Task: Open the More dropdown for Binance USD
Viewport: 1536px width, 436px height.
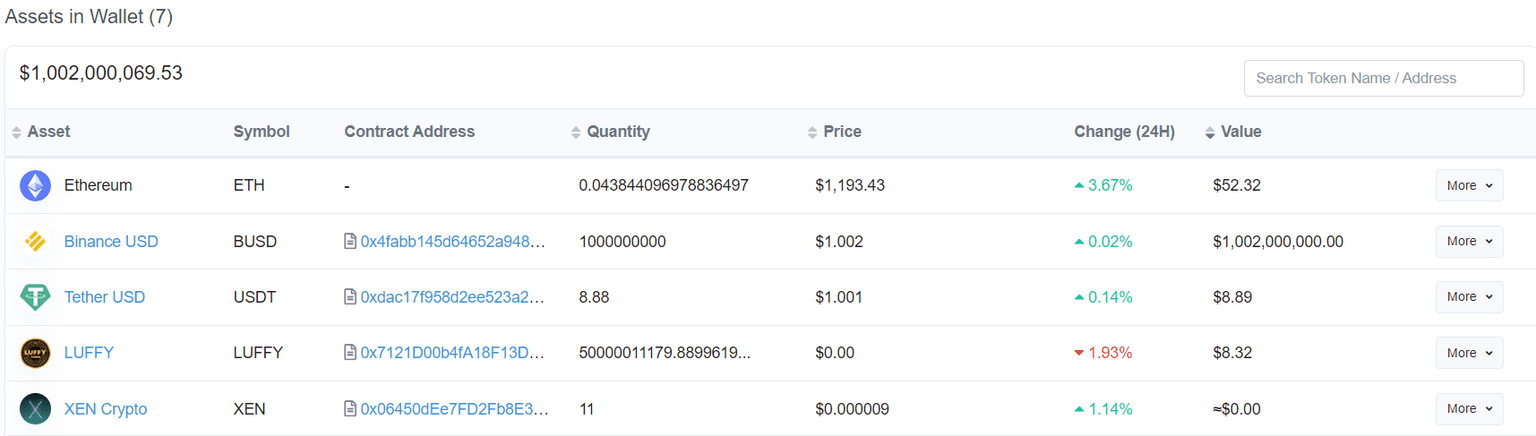Action: pos(1469,241)
